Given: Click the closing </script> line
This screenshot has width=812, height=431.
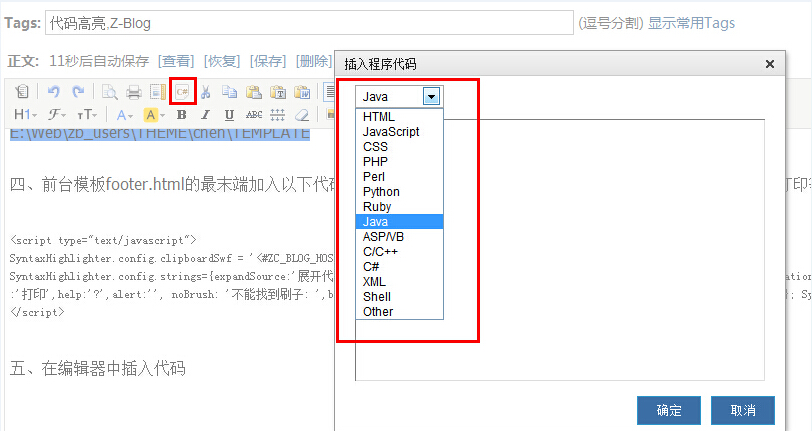Looking at the screenshot, I should [x=37, y=312].
